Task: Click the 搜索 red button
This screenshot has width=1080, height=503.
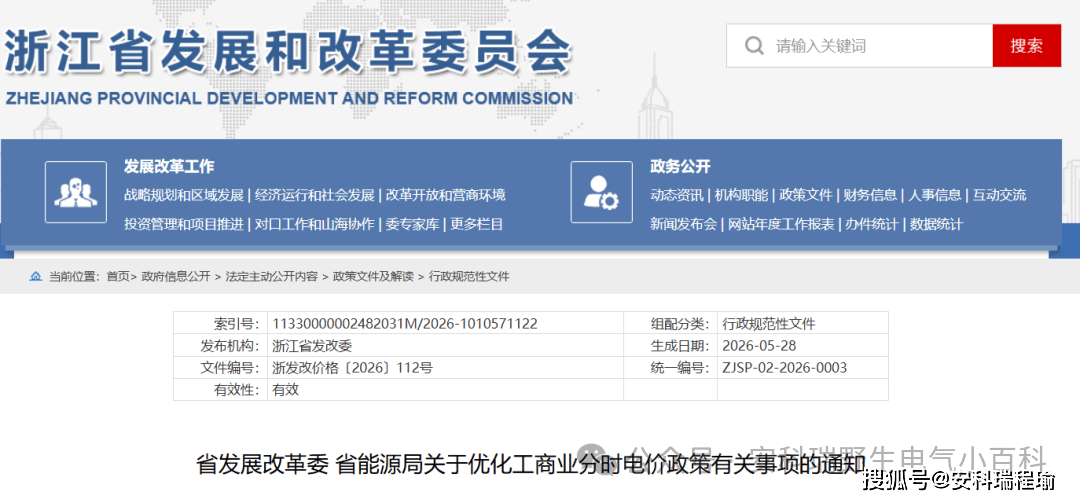Action: click(1026, 46)
